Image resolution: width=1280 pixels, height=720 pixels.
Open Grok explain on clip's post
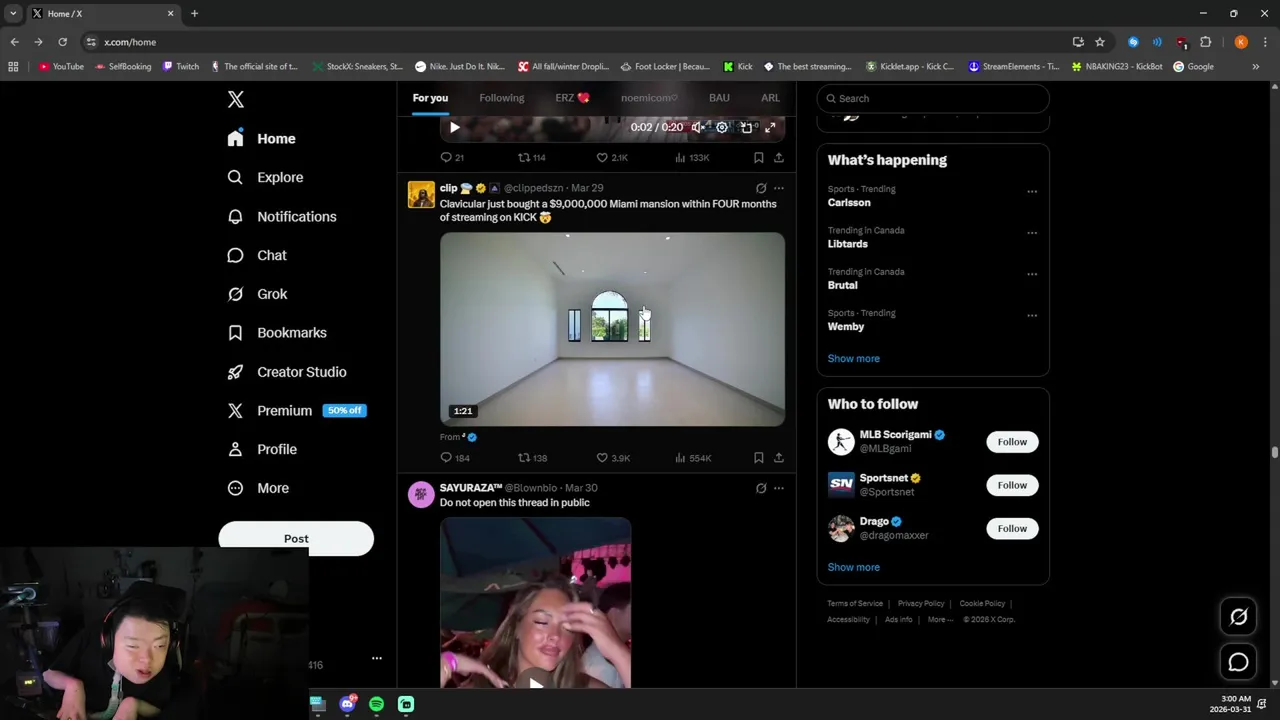pos(761,188)
